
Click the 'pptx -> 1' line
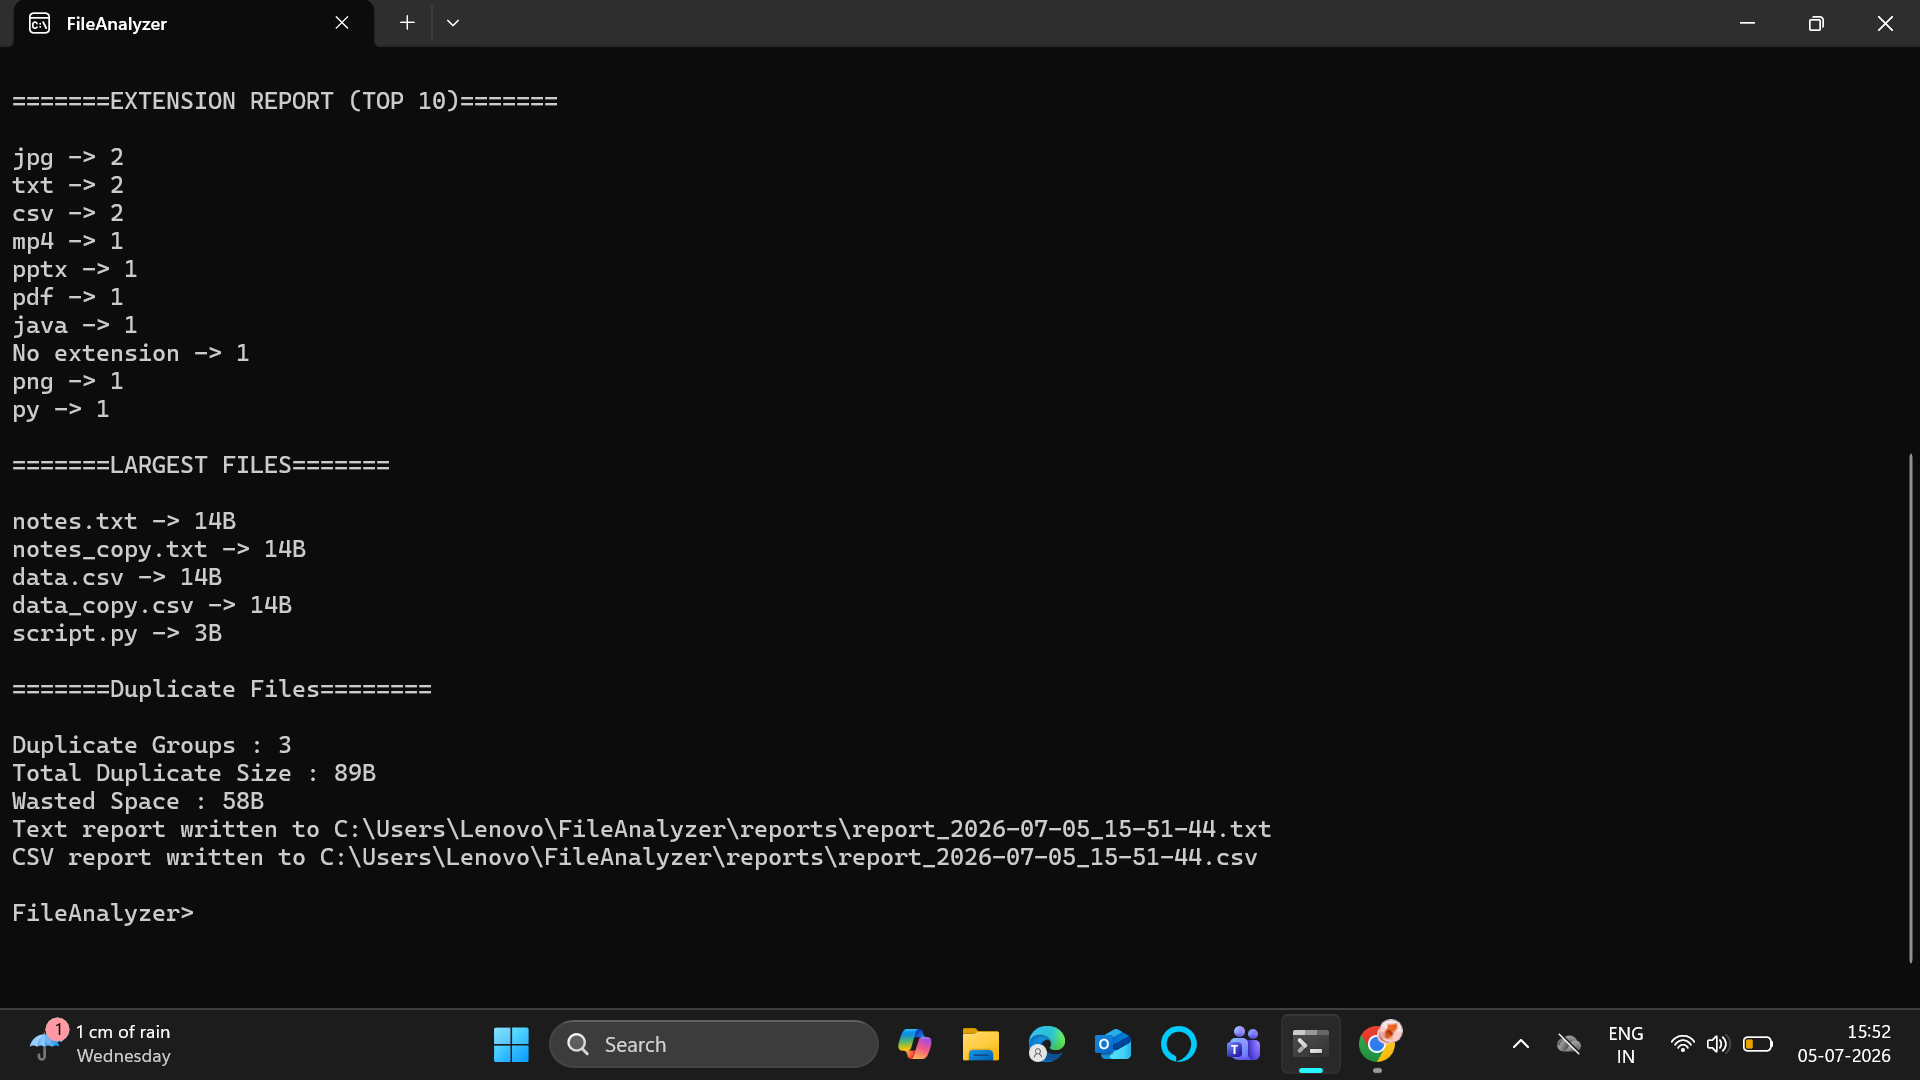click(x=75, y=269)
